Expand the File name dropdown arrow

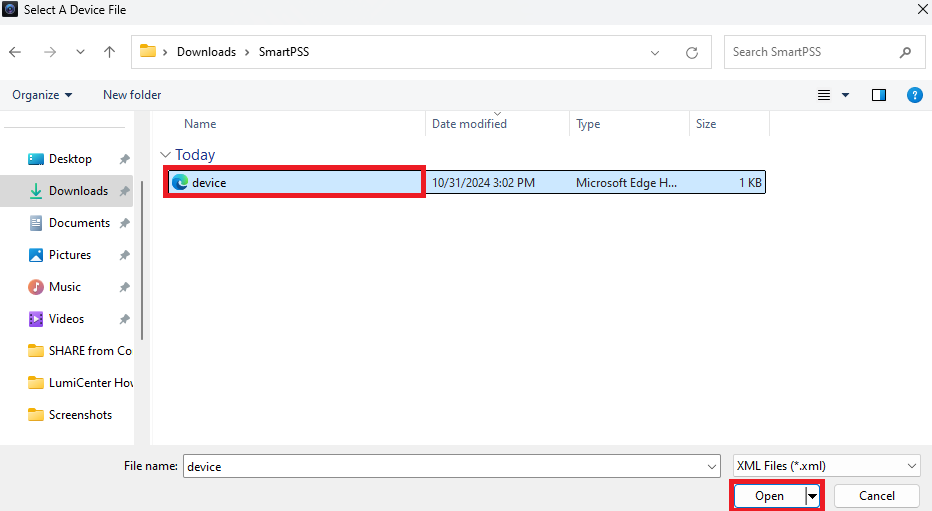[x=711, y=466]
